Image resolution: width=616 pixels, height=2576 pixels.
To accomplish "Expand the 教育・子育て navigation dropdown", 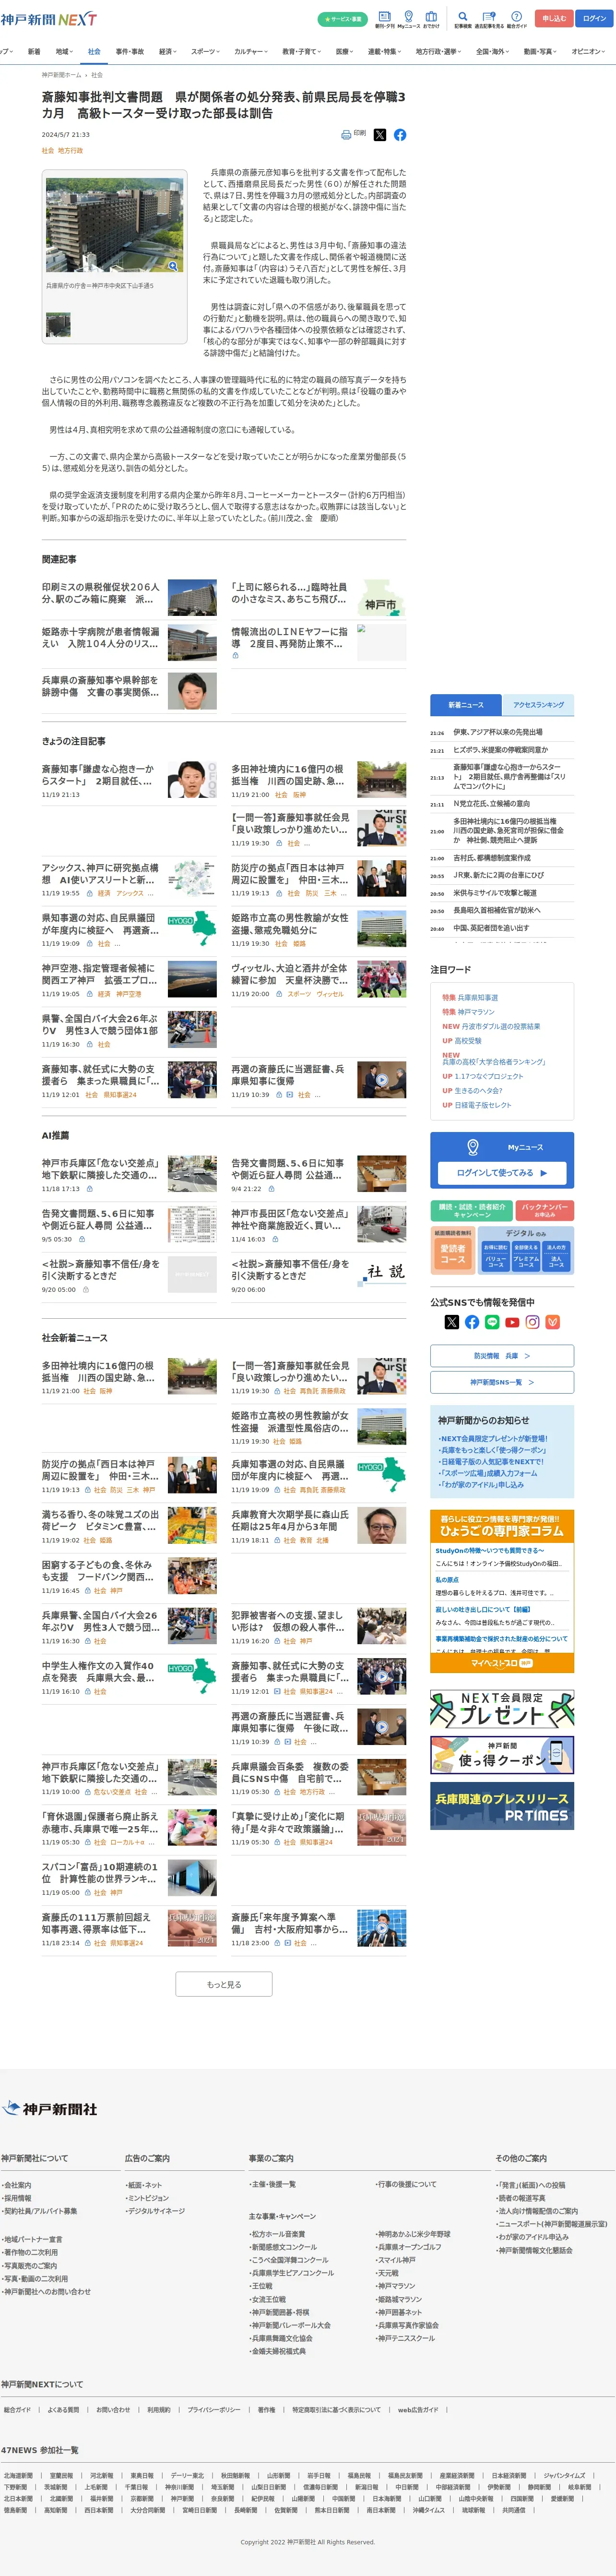I will (302, 51).
